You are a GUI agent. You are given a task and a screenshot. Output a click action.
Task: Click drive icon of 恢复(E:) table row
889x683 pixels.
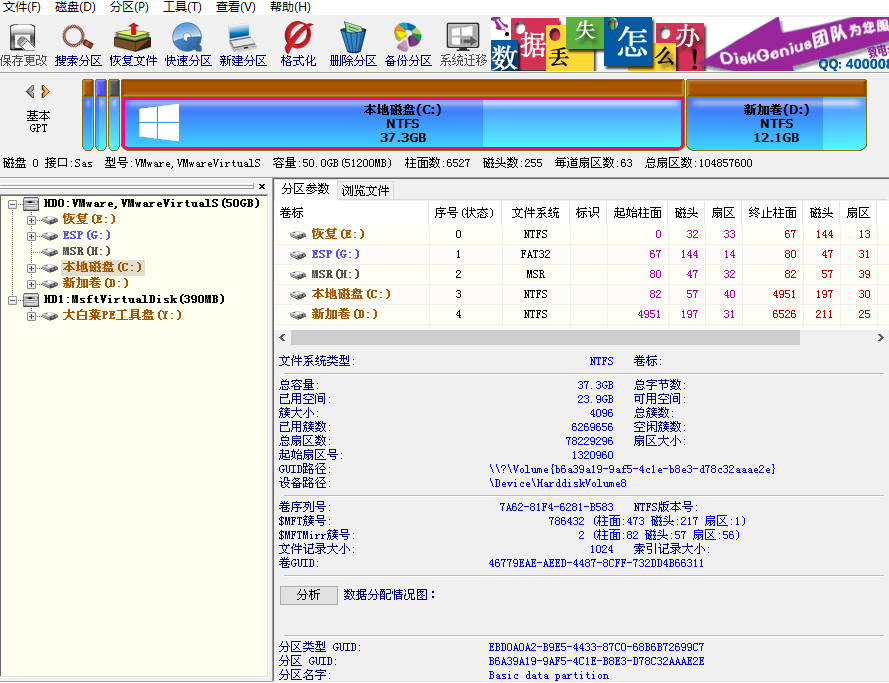coord(298,234)
